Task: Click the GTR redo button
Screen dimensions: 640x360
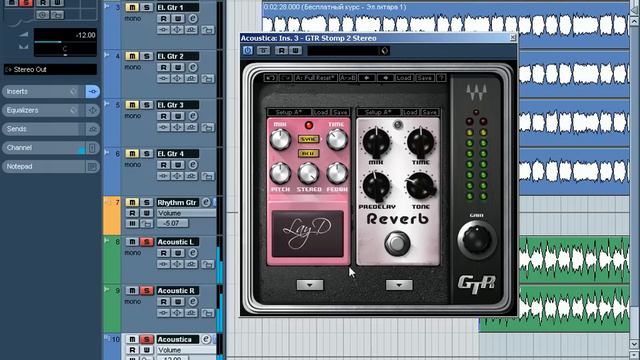Action: pyautogui.click(x=285, y=78)
